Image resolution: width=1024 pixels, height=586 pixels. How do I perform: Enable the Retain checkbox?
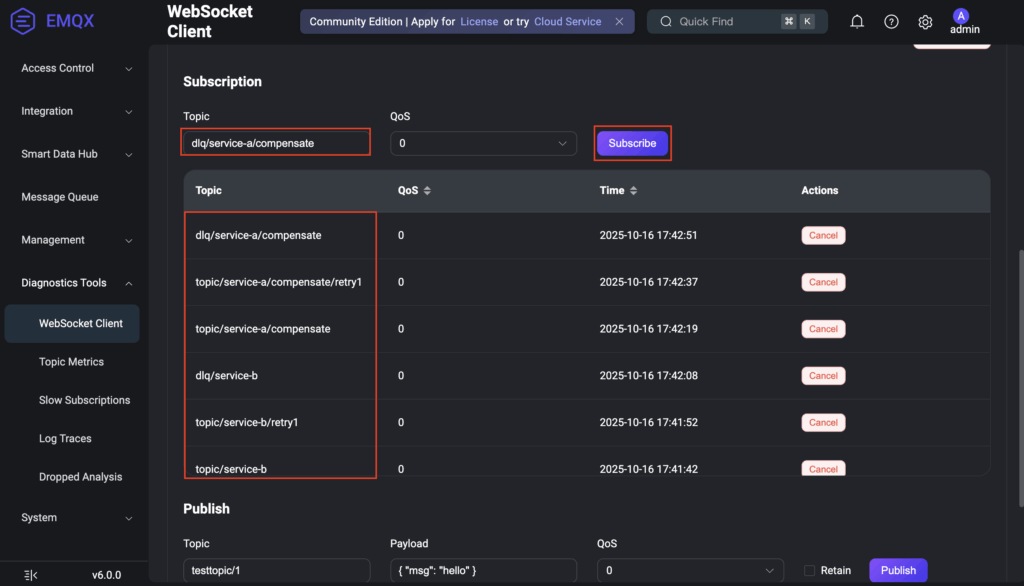click(810, 570)
